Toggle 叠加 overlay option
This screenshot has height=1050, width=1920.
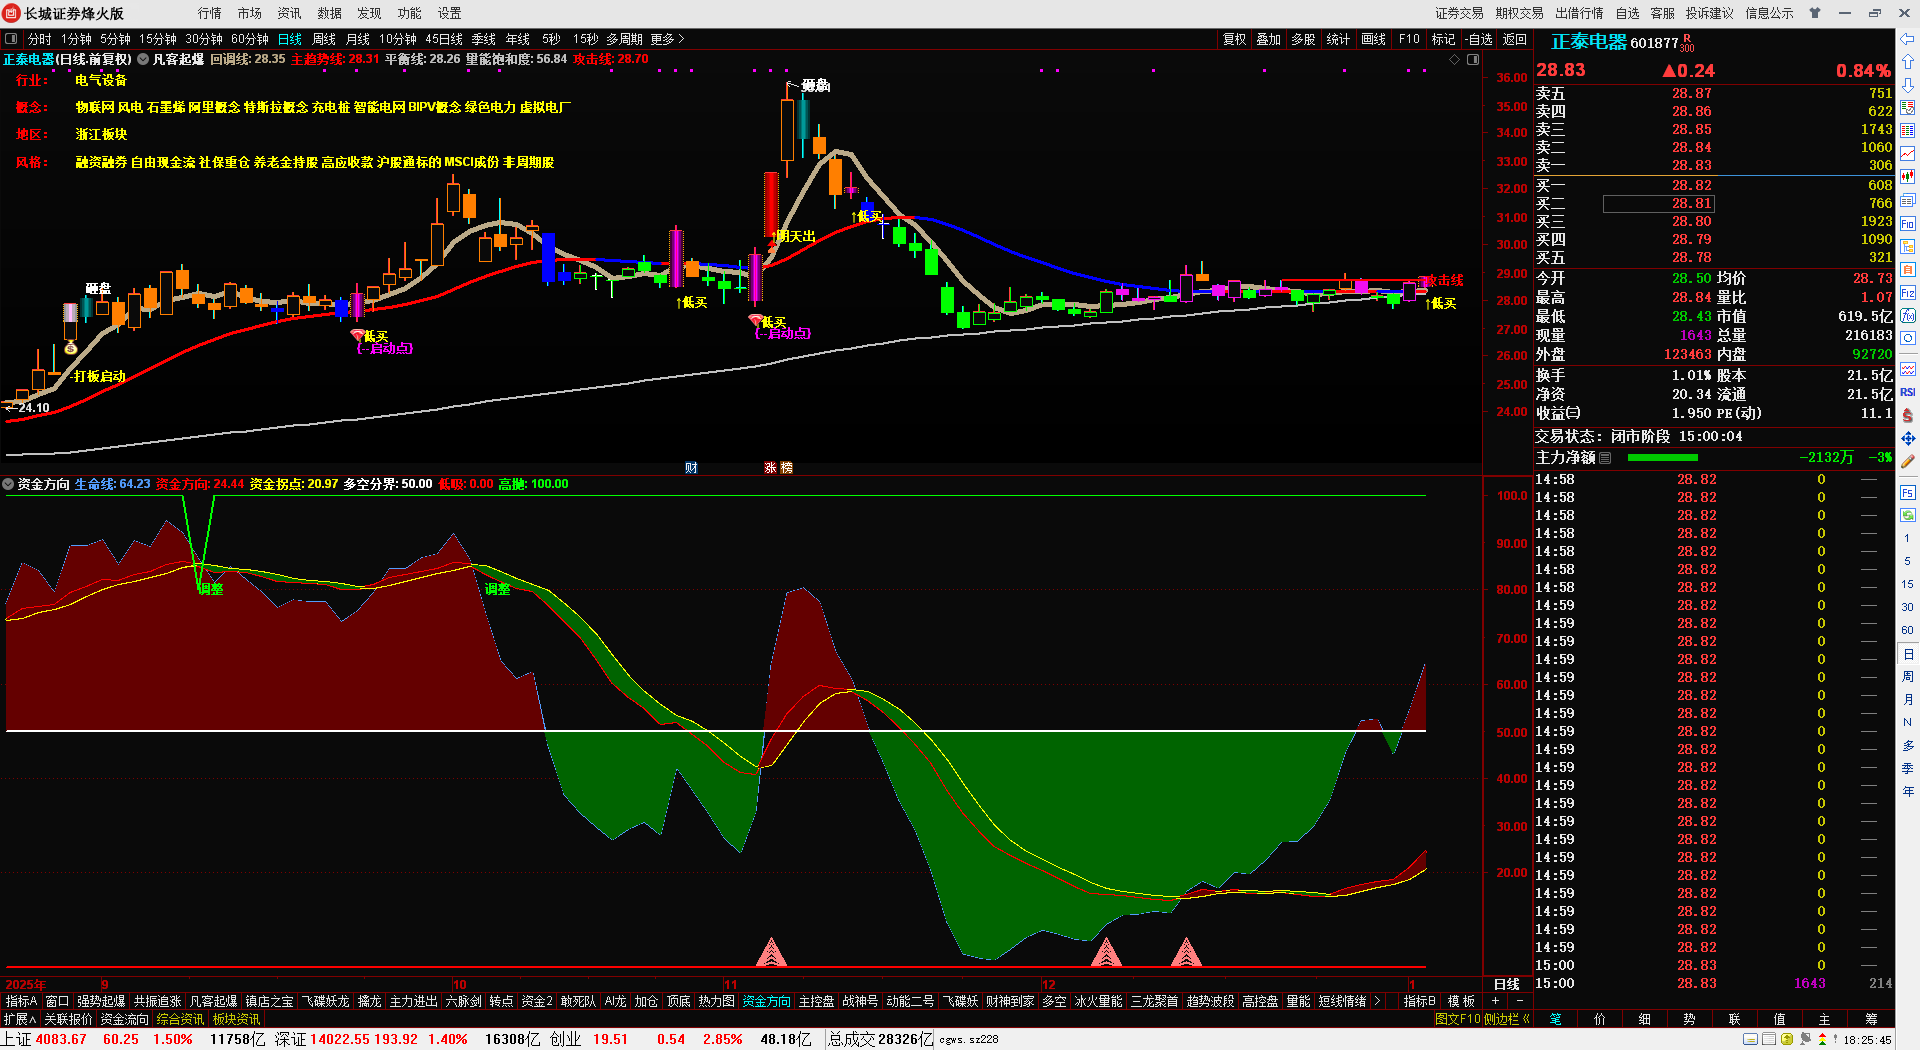[x=1269, y=39]
